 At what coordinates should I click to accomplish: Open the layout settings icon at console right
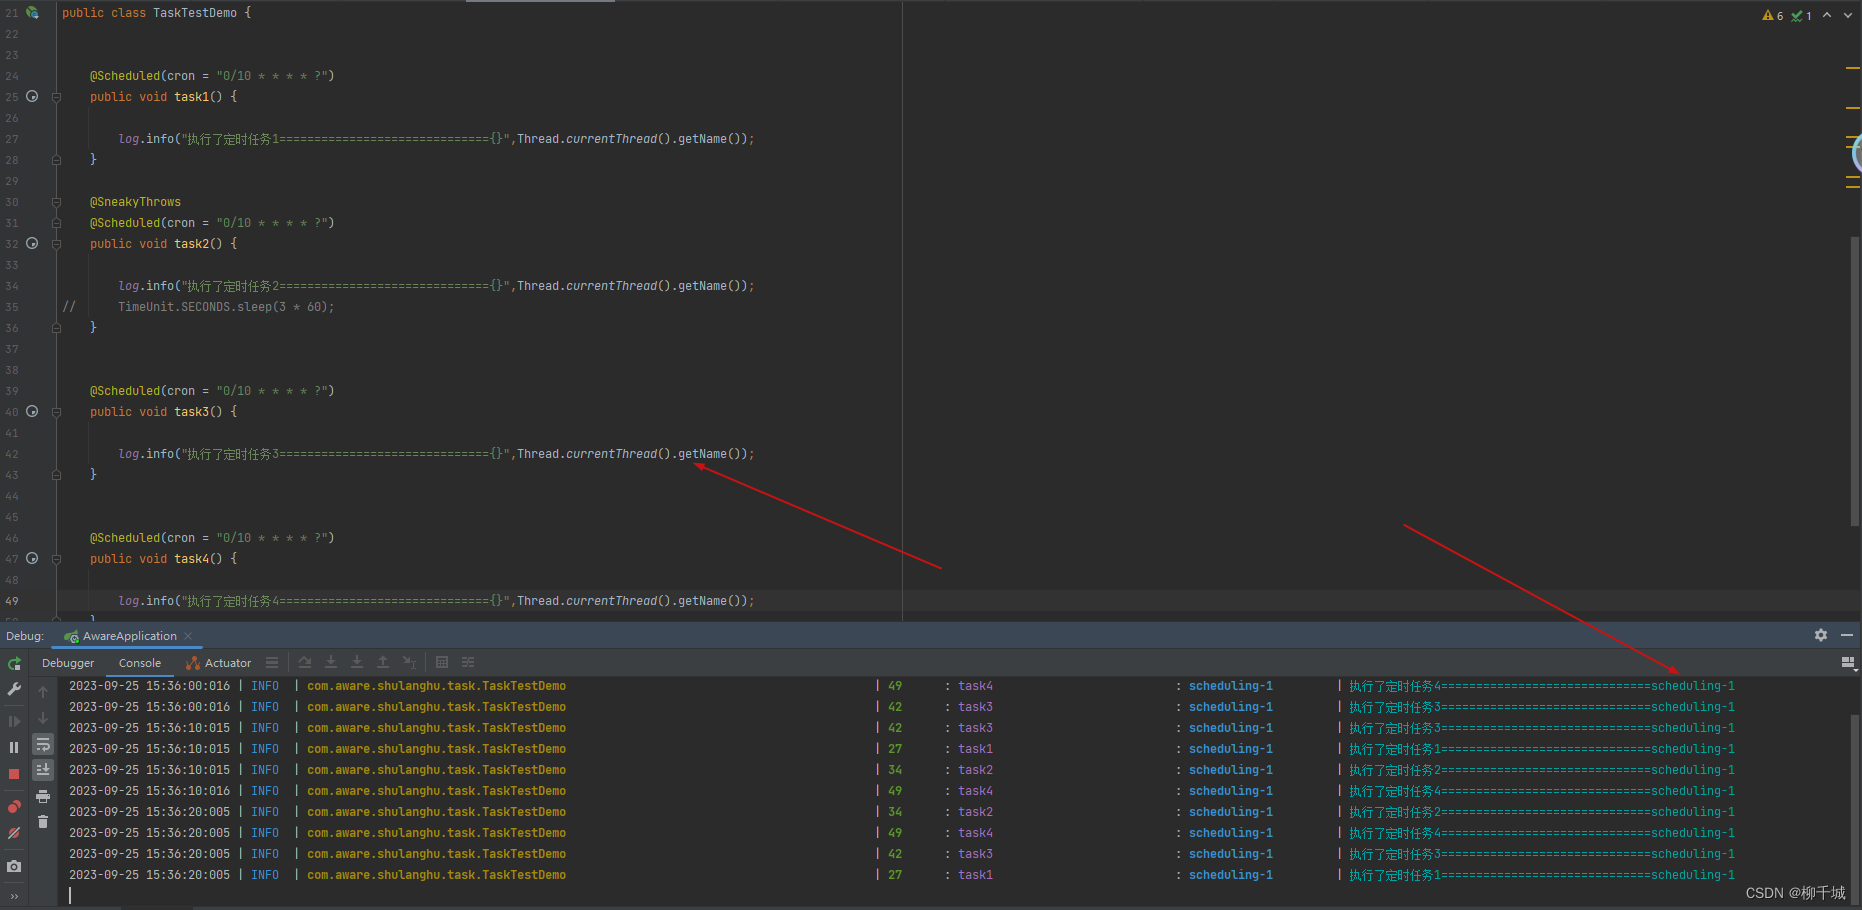coord(1848,663)
